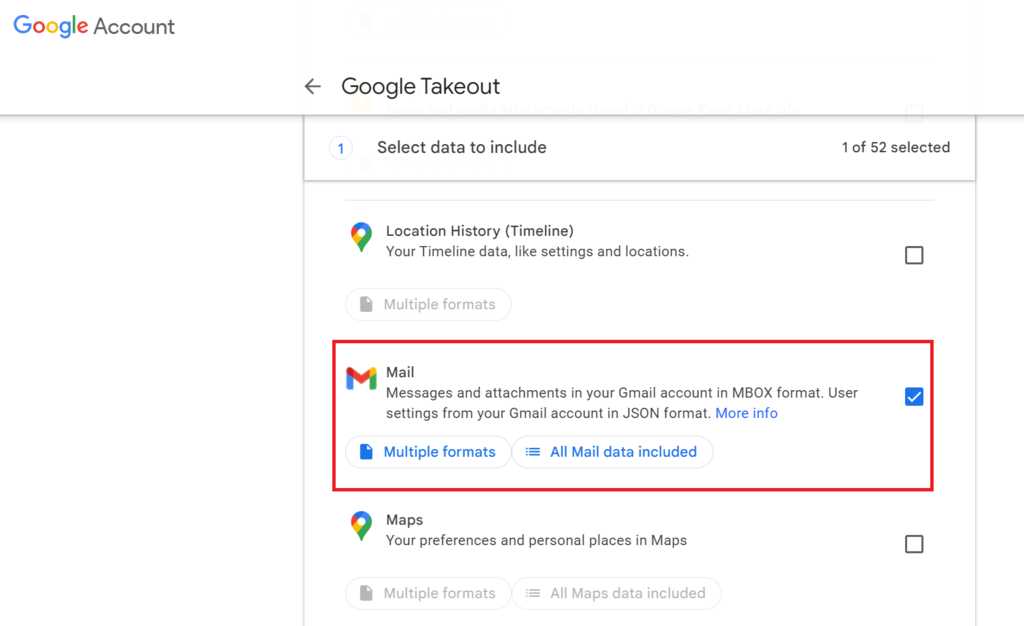Image resolution: width=1024 pixels, height=626 pixels.
Task: Enable the Location History (Timeline) checkbox
Action: pos(914,255)
